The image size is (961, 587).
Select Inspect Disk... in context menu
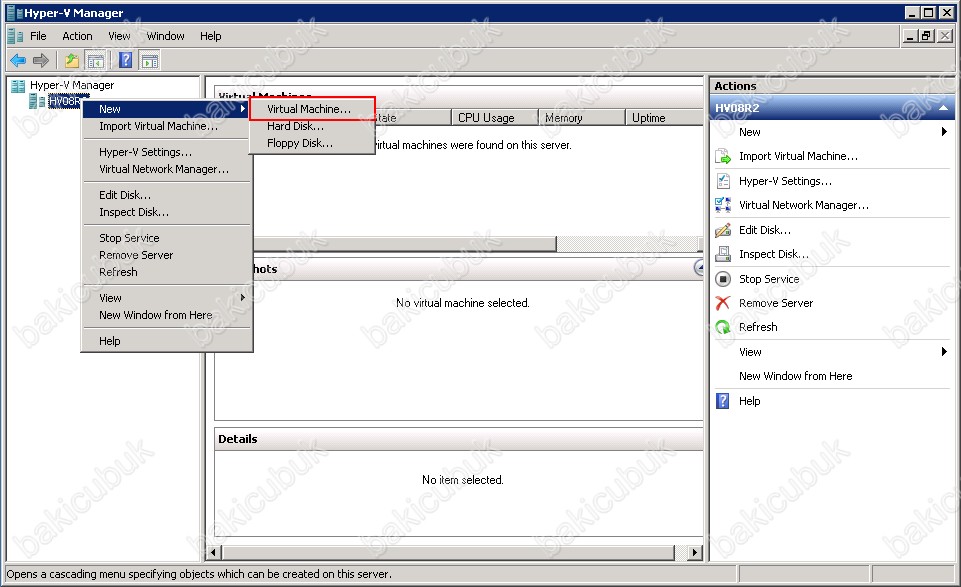tap(166, 212)
